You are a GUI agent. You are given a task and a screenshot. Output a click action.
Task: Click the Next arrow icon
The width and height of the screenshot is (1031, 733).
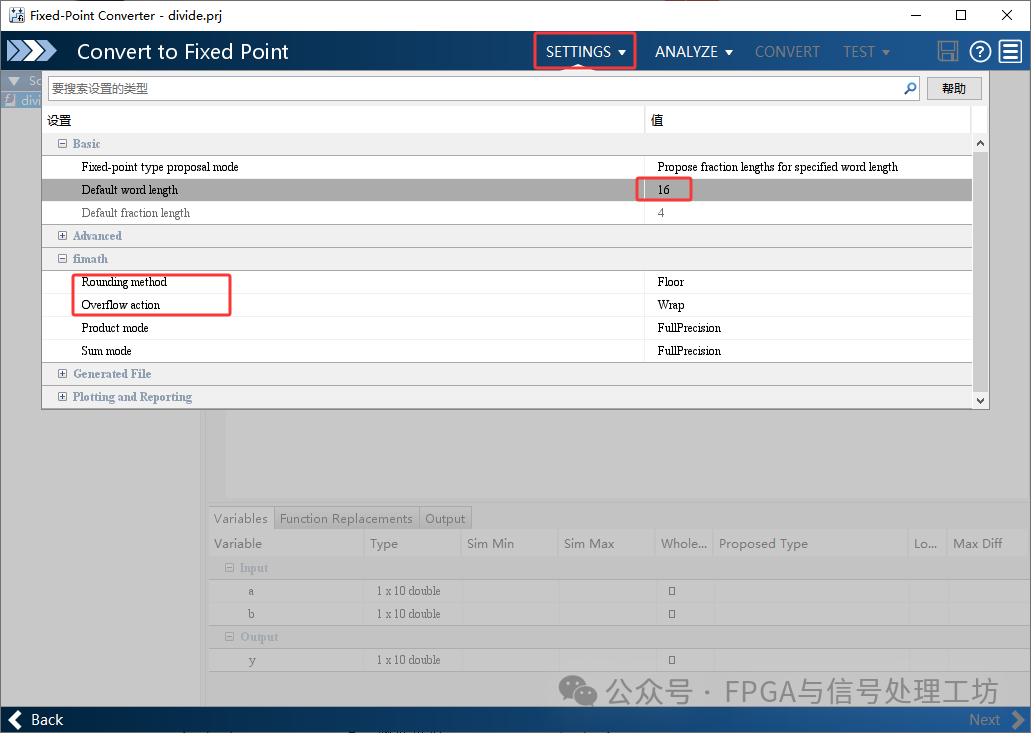pos(1017,720)
